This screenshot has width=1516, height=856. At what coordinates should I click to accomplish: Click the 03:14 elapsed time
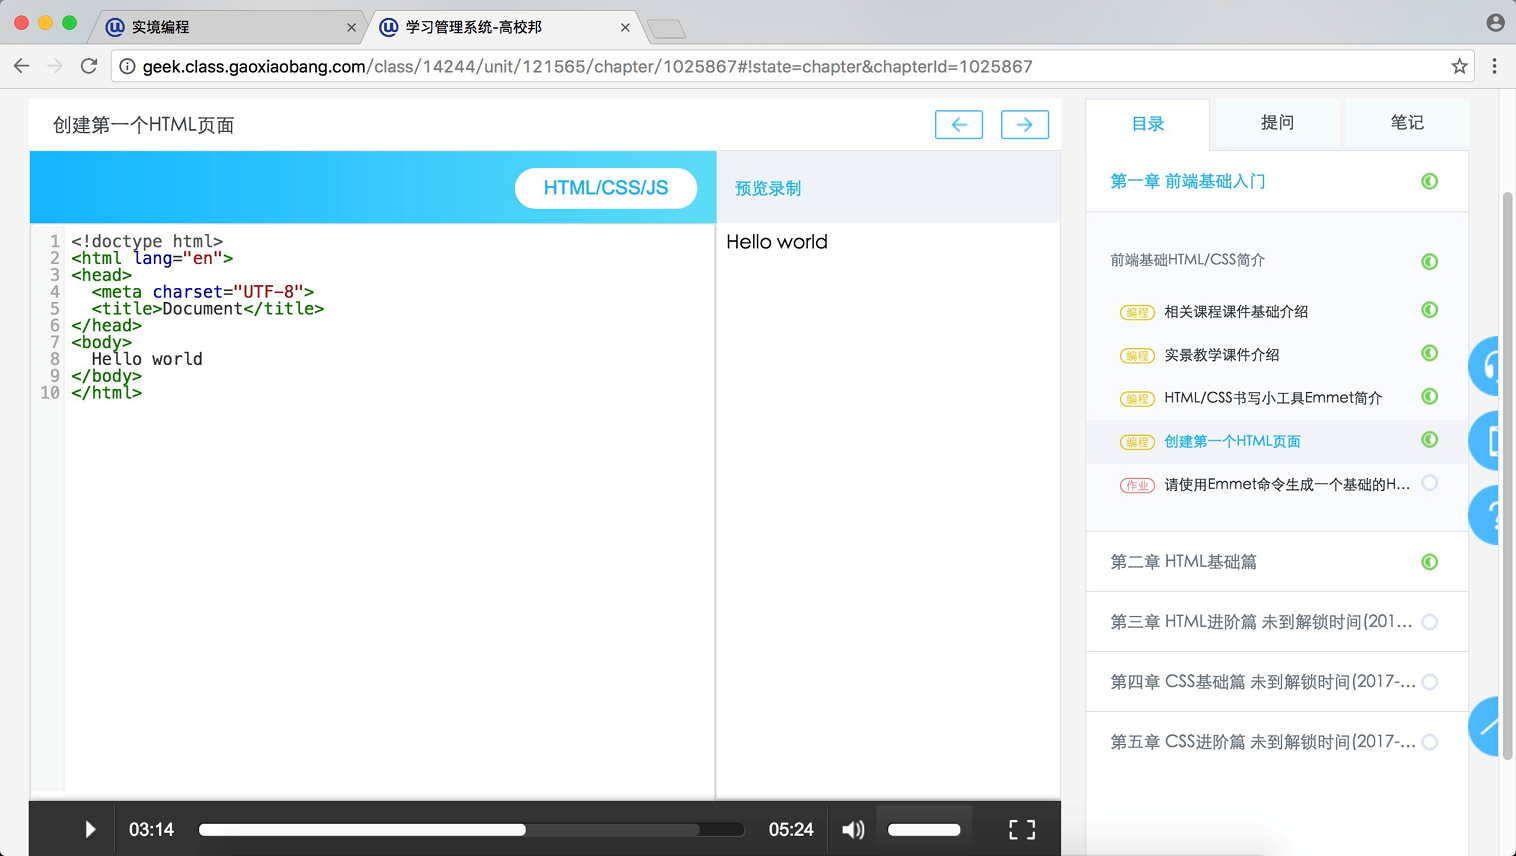tap(151, 830)
